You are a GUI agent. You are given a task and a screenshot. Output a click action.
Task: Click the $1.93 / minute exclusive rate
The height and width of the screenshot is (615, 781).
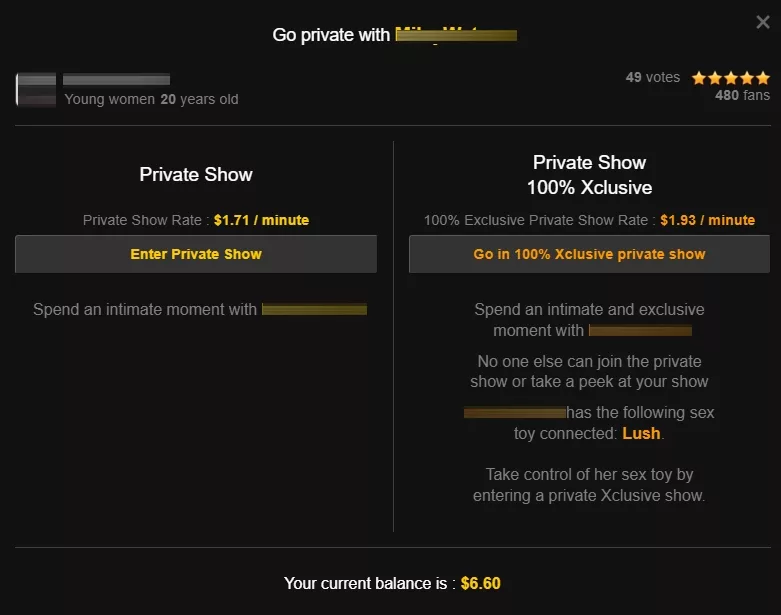pos(707,220)
